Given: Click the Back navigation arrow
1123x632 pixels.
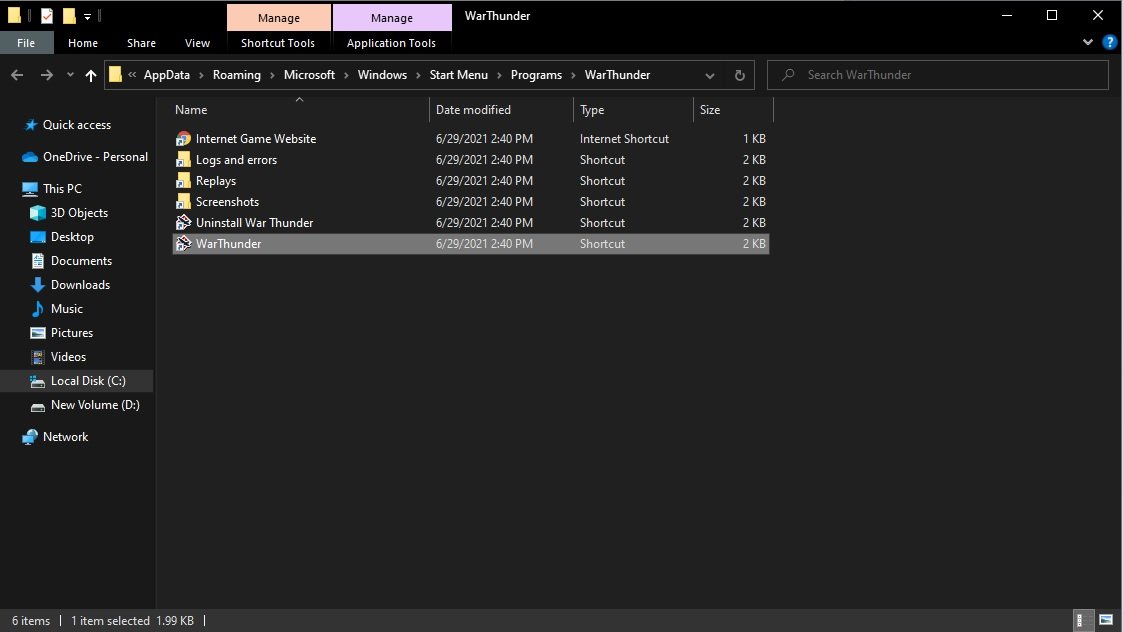Looking at the screenshot, I should pos(18,75).
